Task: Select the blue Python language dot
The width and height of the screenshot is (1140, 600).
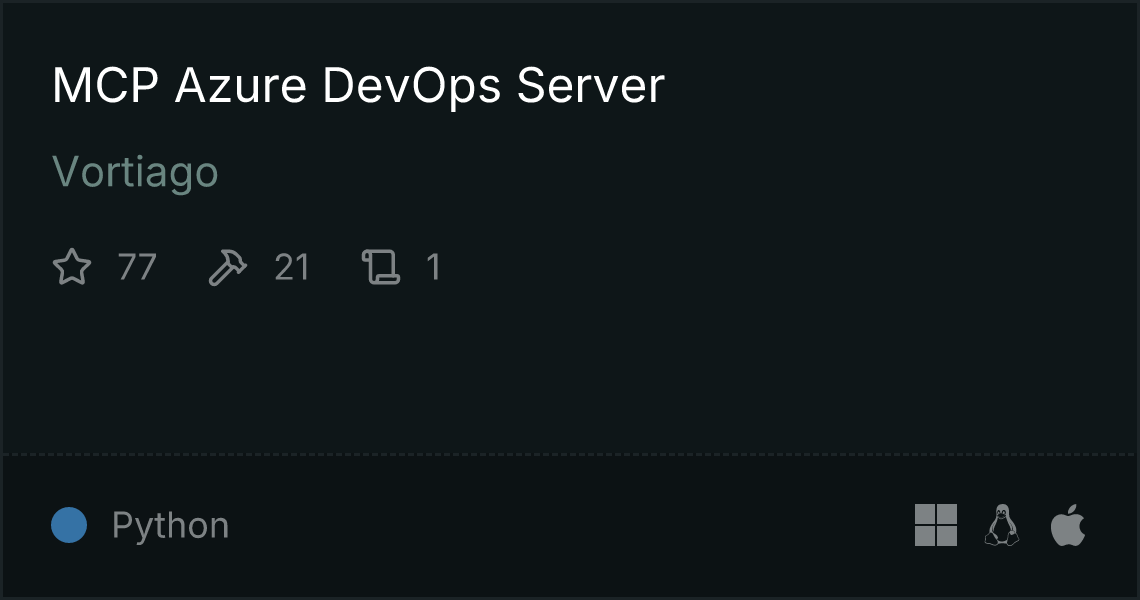Action: 69,525
